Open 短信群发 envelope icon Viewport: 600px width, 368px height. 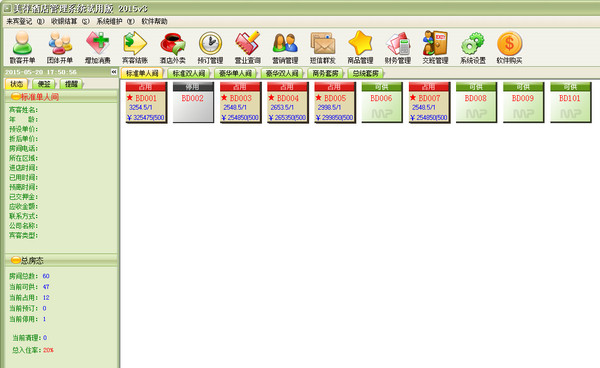tap(323, 47)
